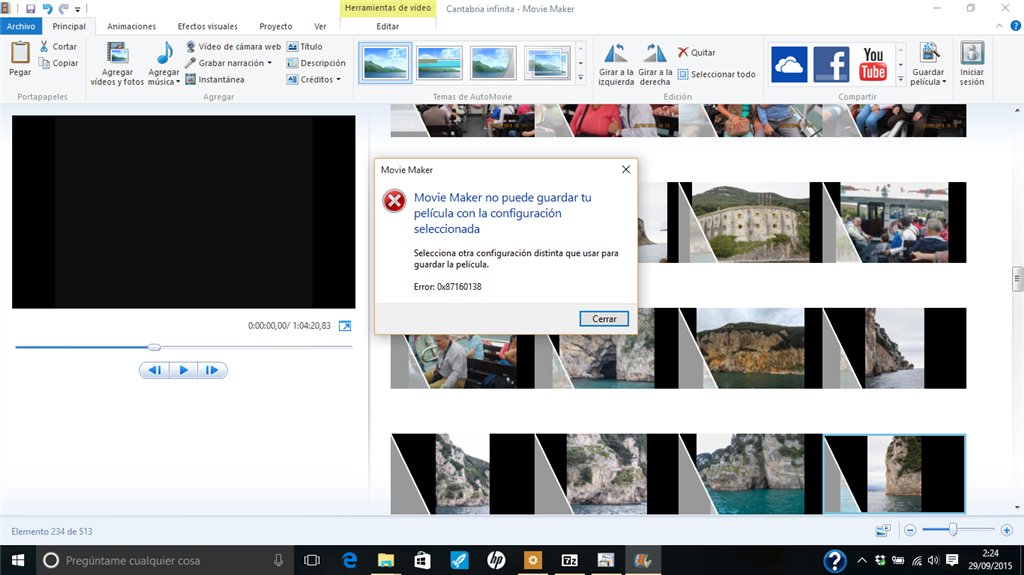Click the Pegar paste icon
Image resolution: width=1024 pixels, height=575 pixels.
tap(20, 52)
